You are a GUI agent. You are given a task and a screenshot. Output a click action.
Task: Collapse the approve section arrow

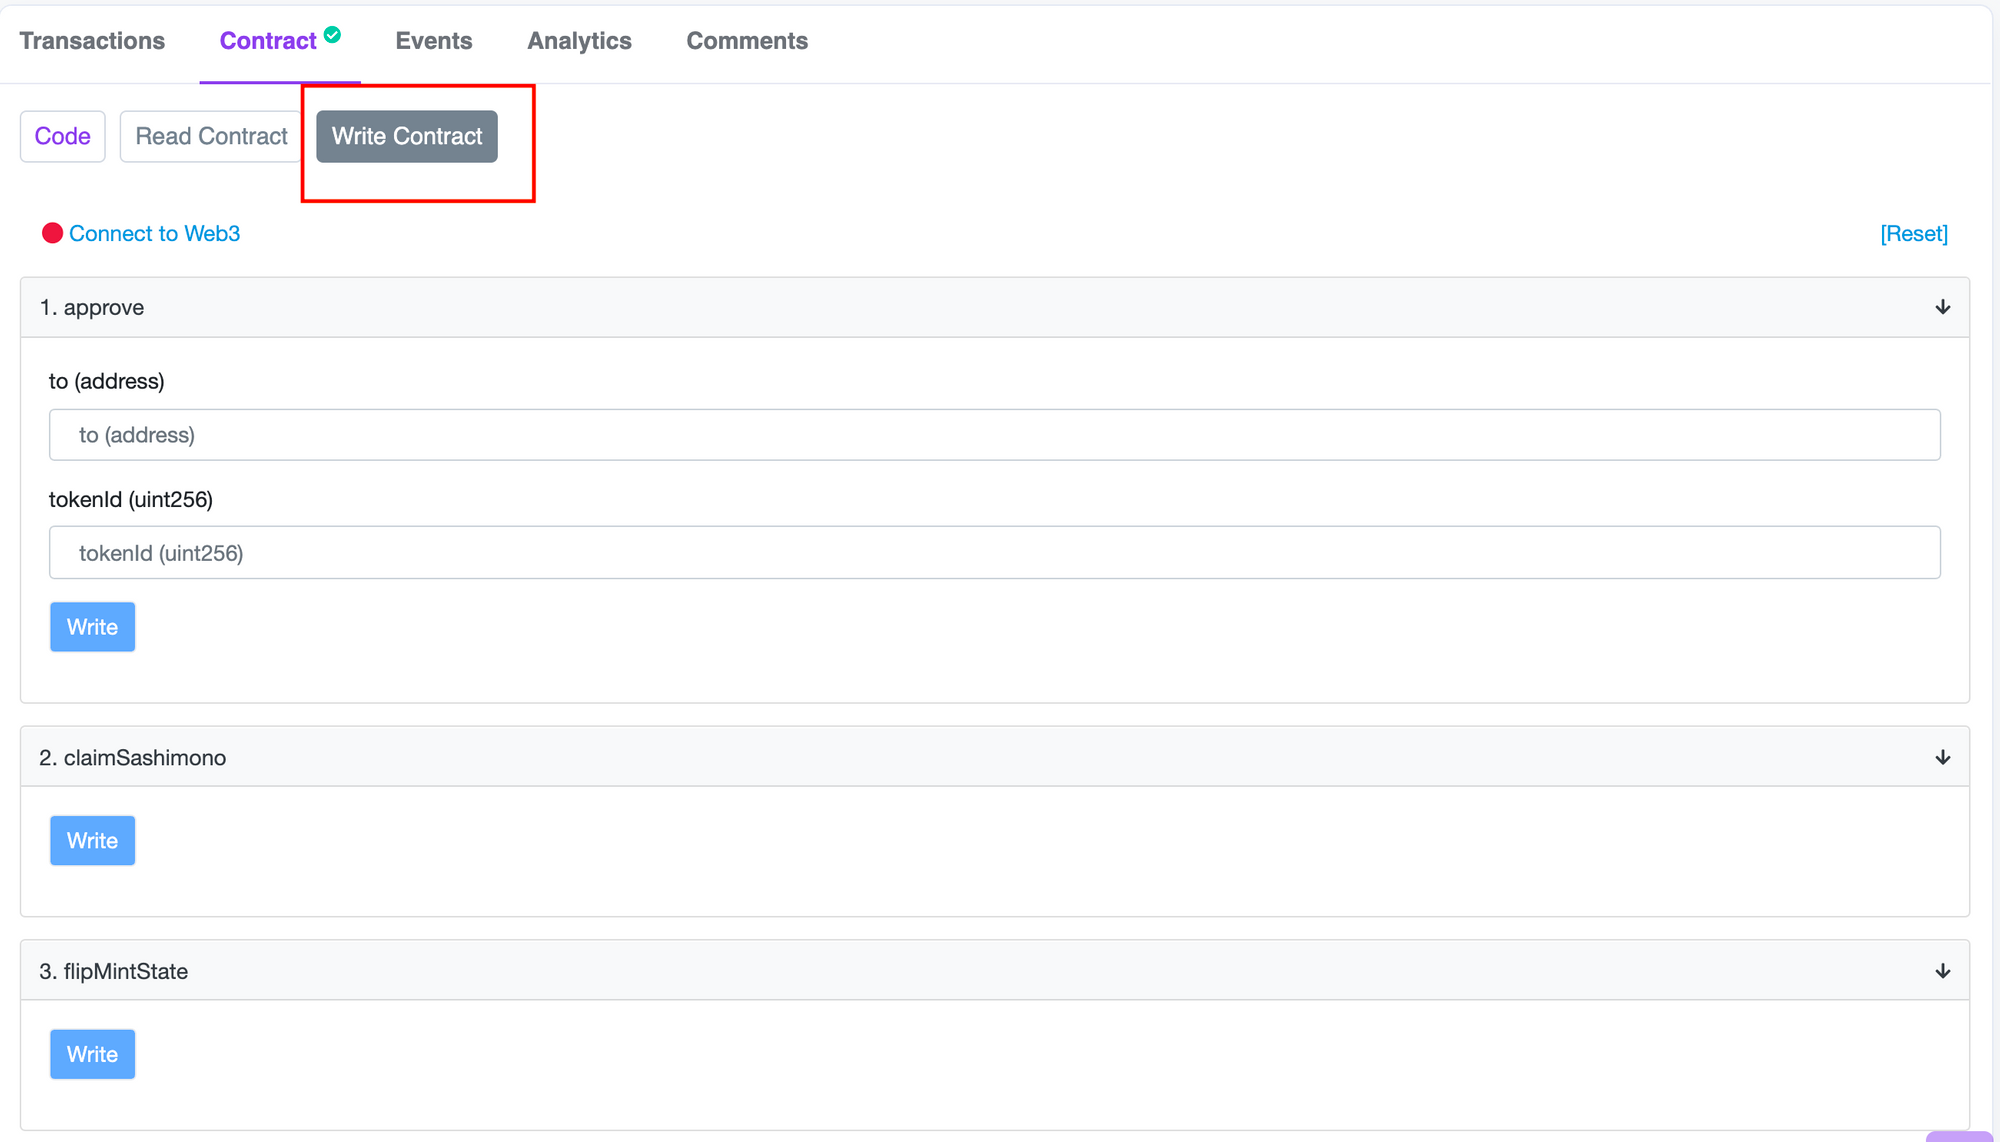[x=1941, y=307]
